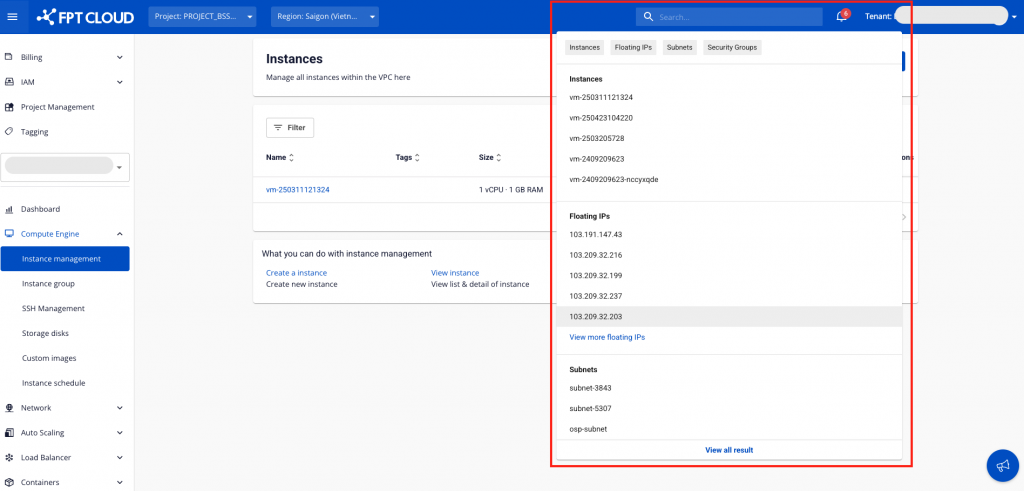Open Instance management in sidebar
Image resolution: width=1024 pixels, height=491 pixels.
(65, 259)
